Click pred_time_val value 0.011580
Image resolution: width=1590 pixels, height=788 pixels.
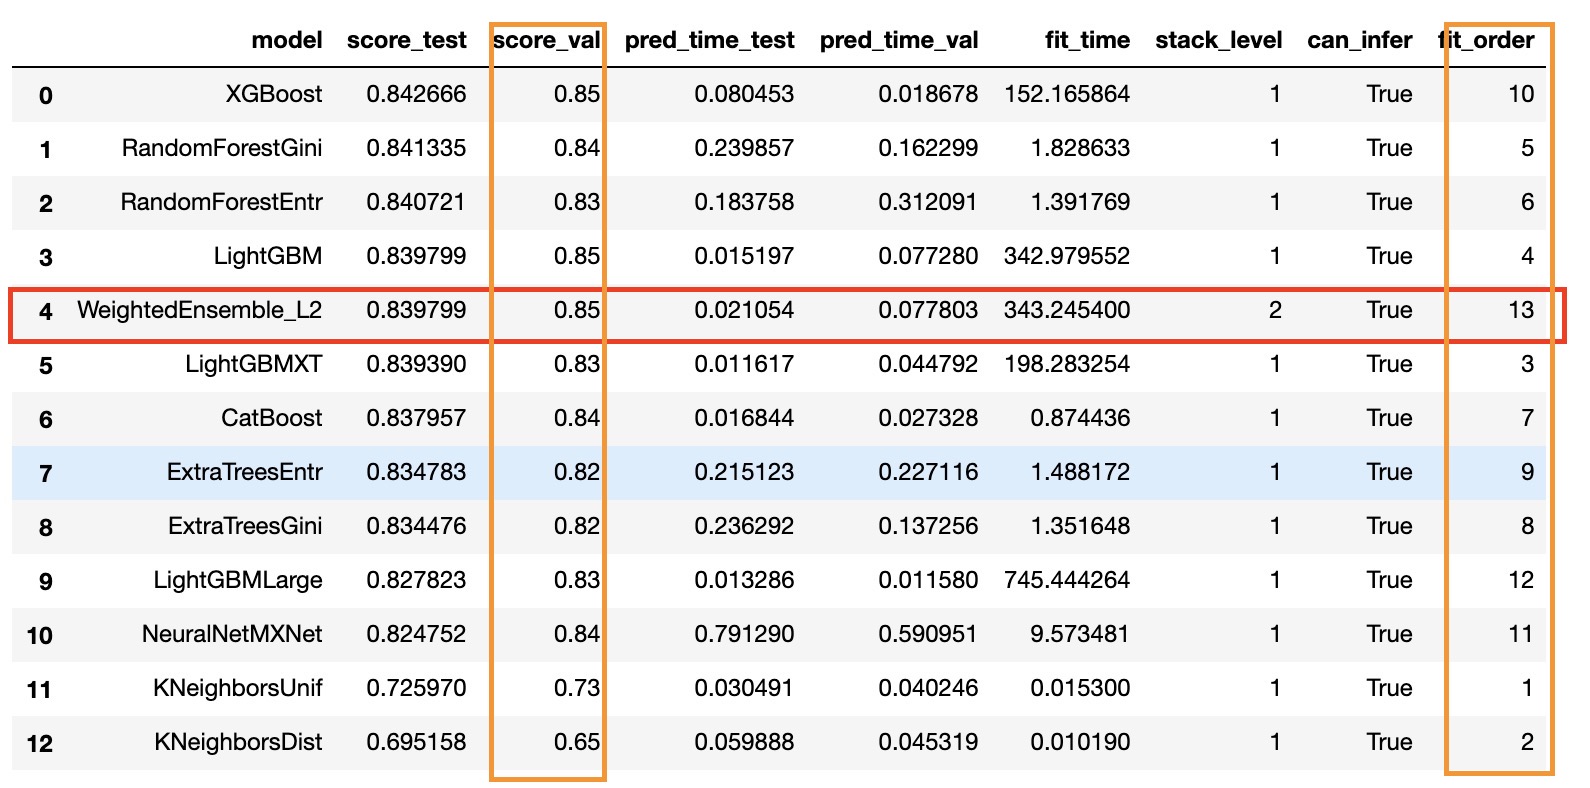tap(928, 580)
